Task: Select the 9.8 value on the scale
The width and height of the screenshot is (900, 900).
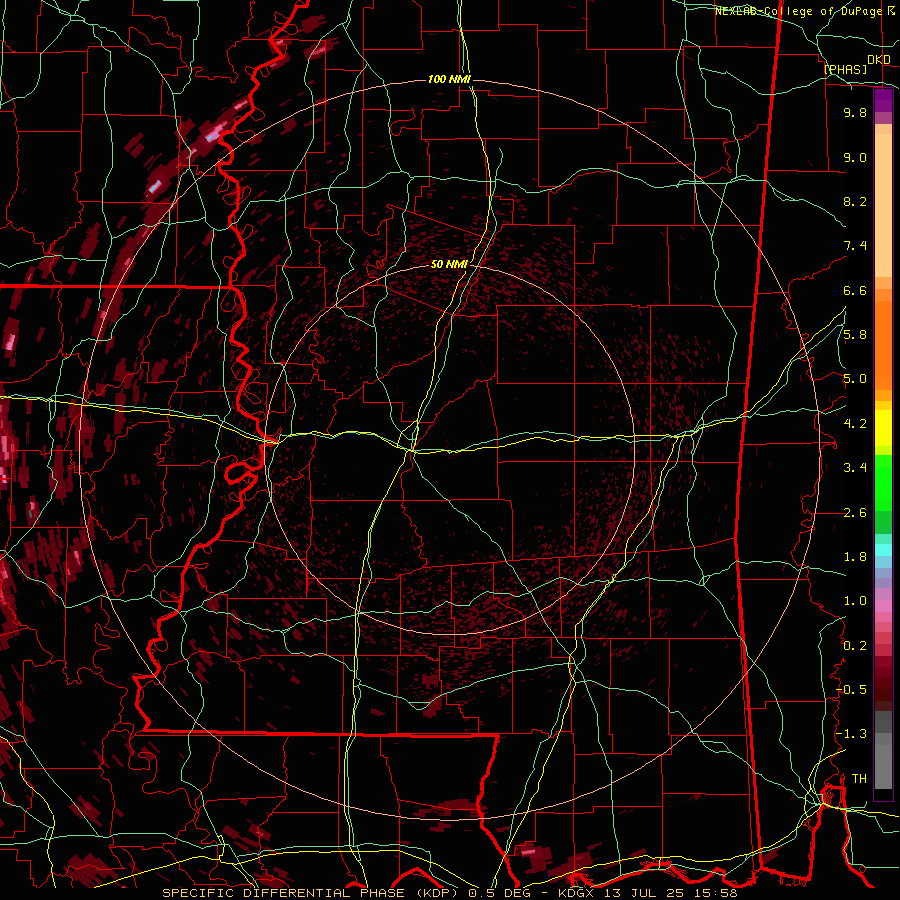Action: [855, 112]
